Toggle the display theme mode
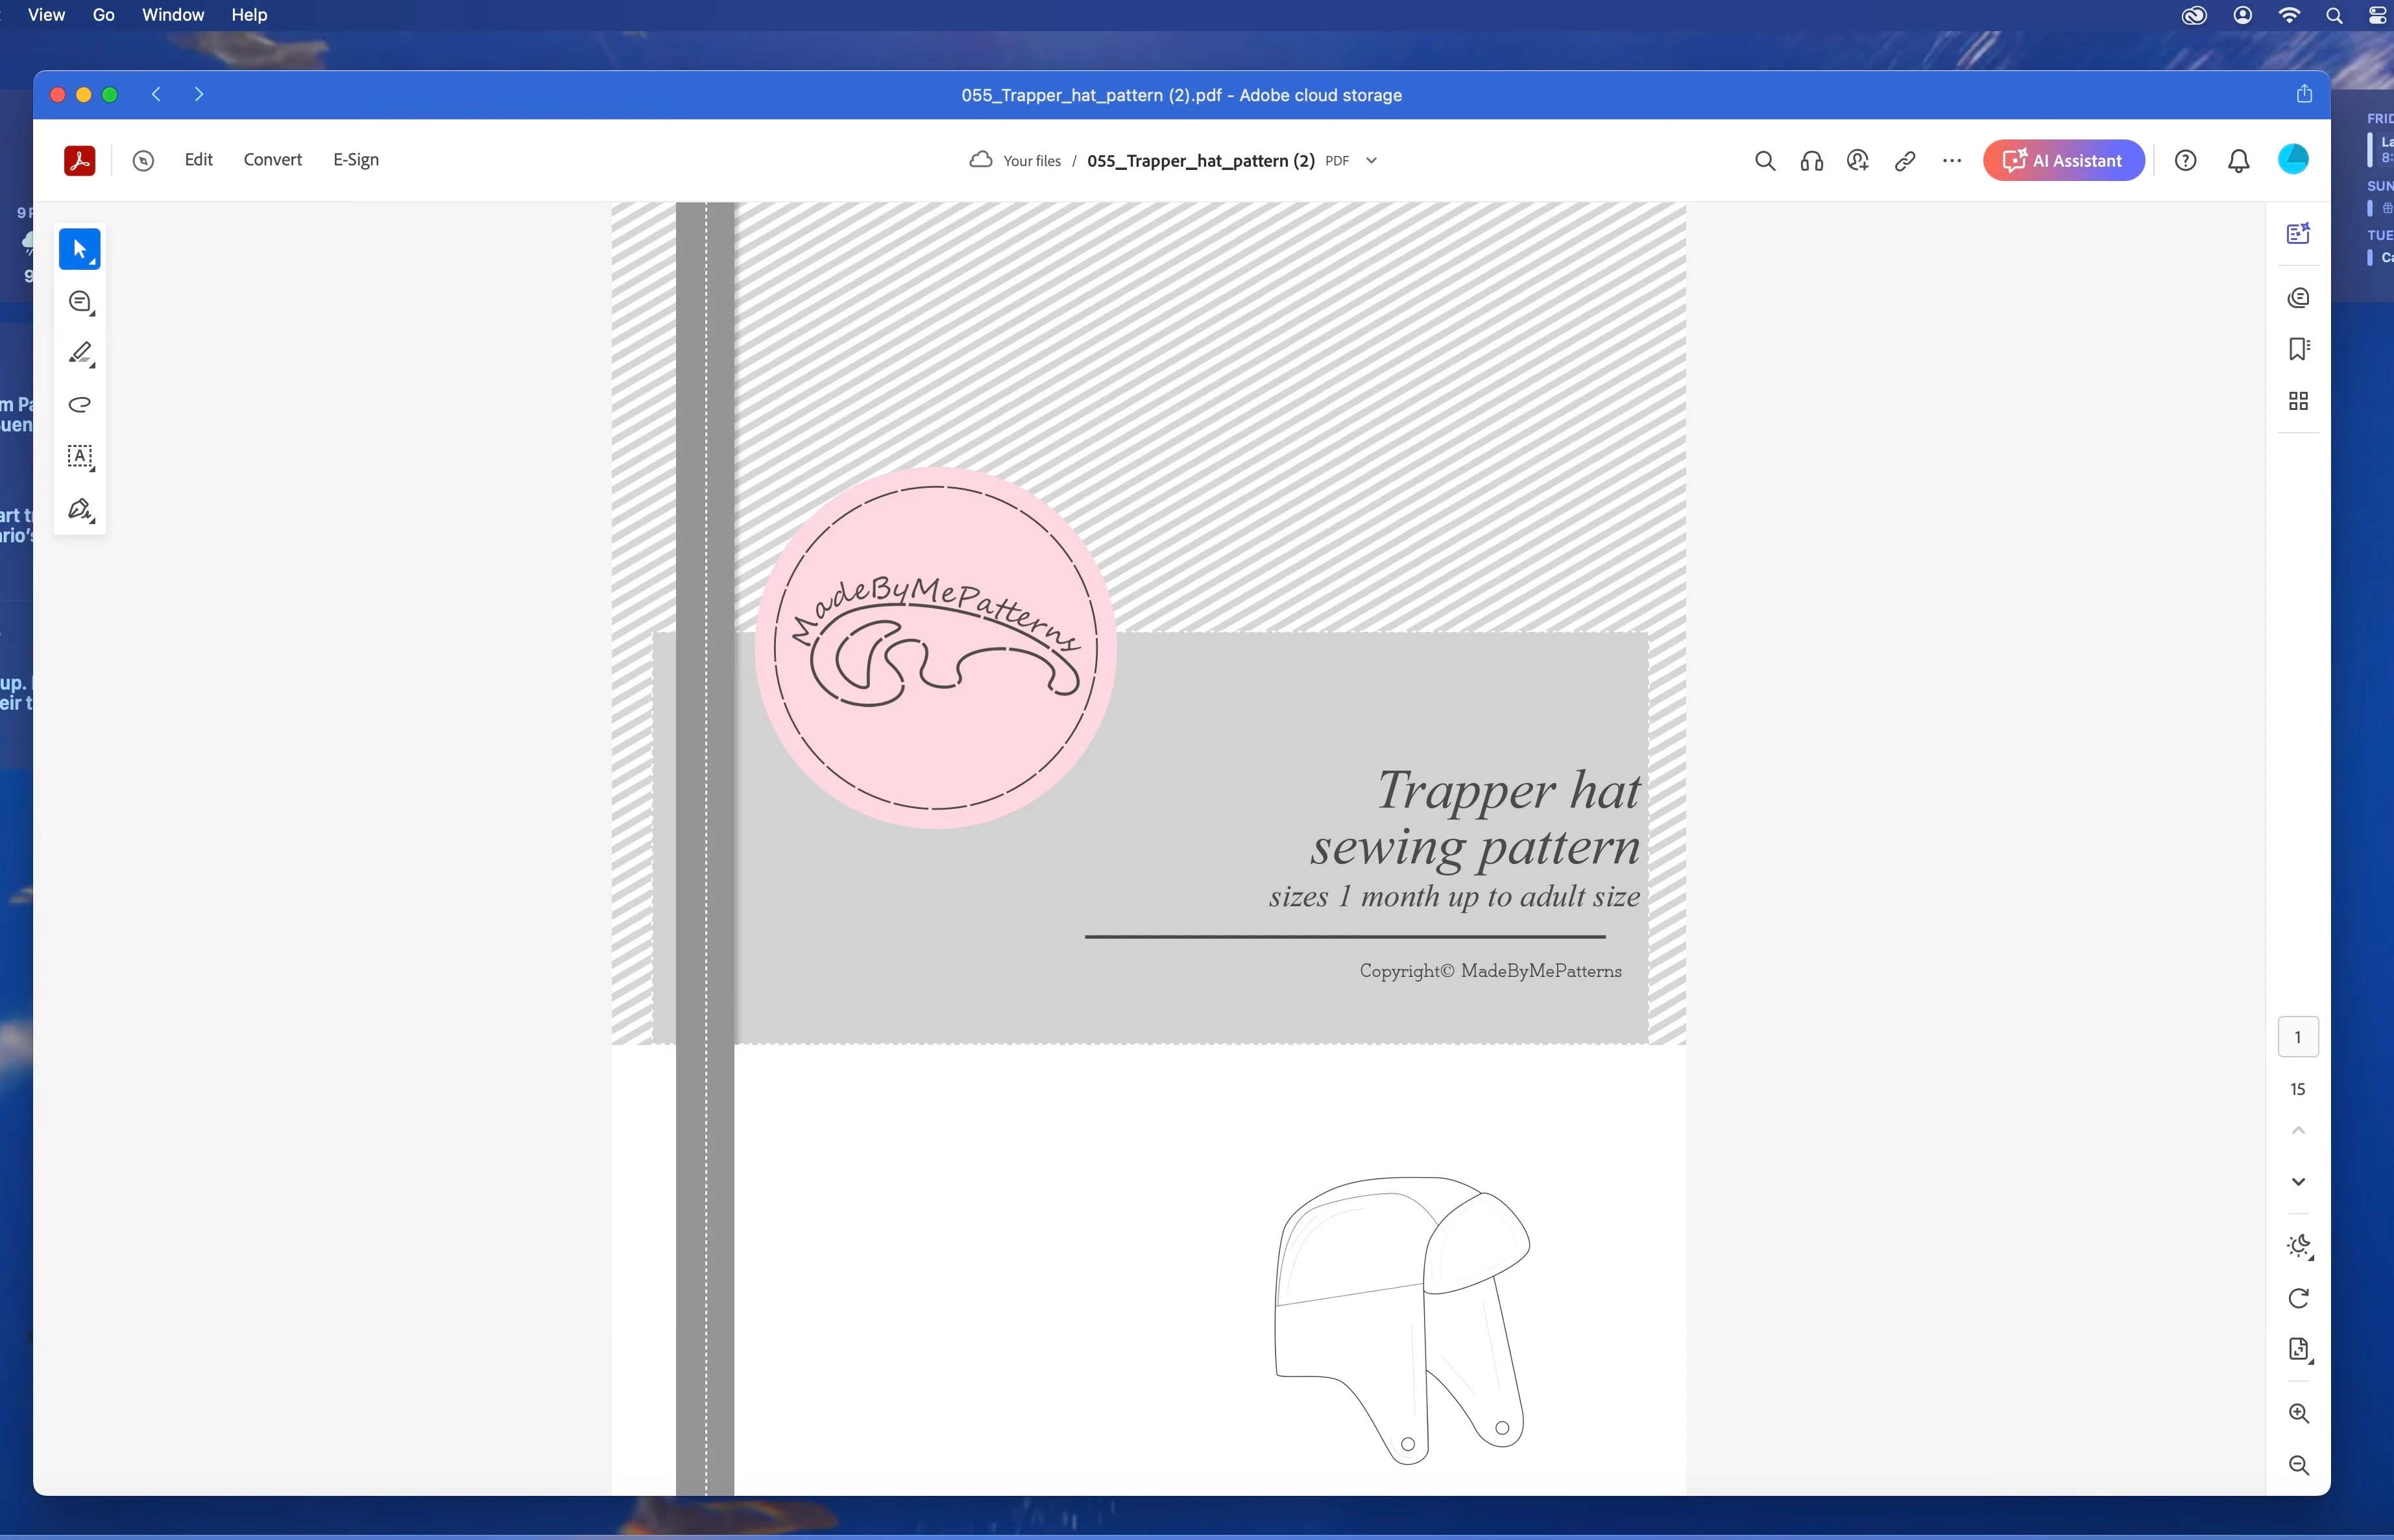 coord(2297,1246)
